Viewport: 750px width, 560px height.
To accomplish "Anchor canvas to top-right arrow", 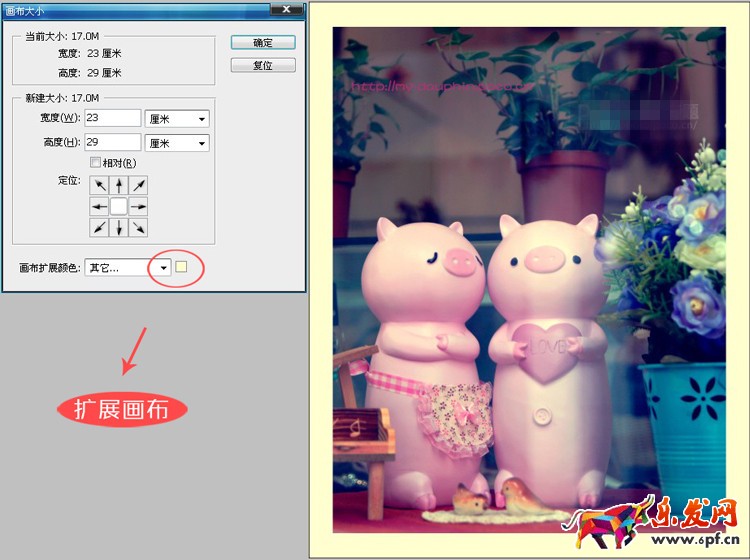I will coord(139,185).
